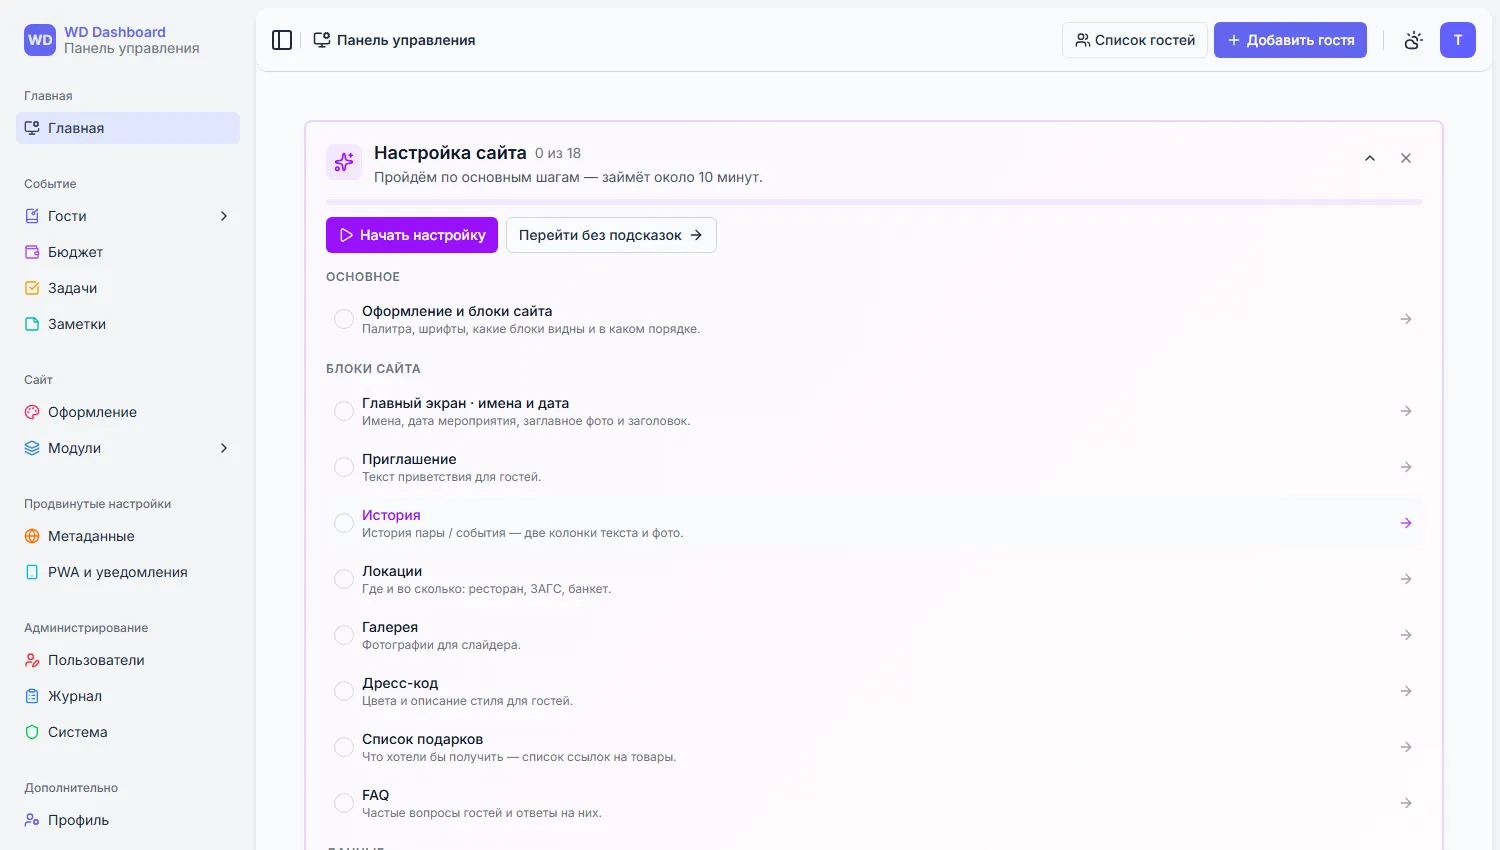The height and width of the screenshot is (850, 1500).
Task: Open Бюджет in the sidebar
Action: pos(128,252)
